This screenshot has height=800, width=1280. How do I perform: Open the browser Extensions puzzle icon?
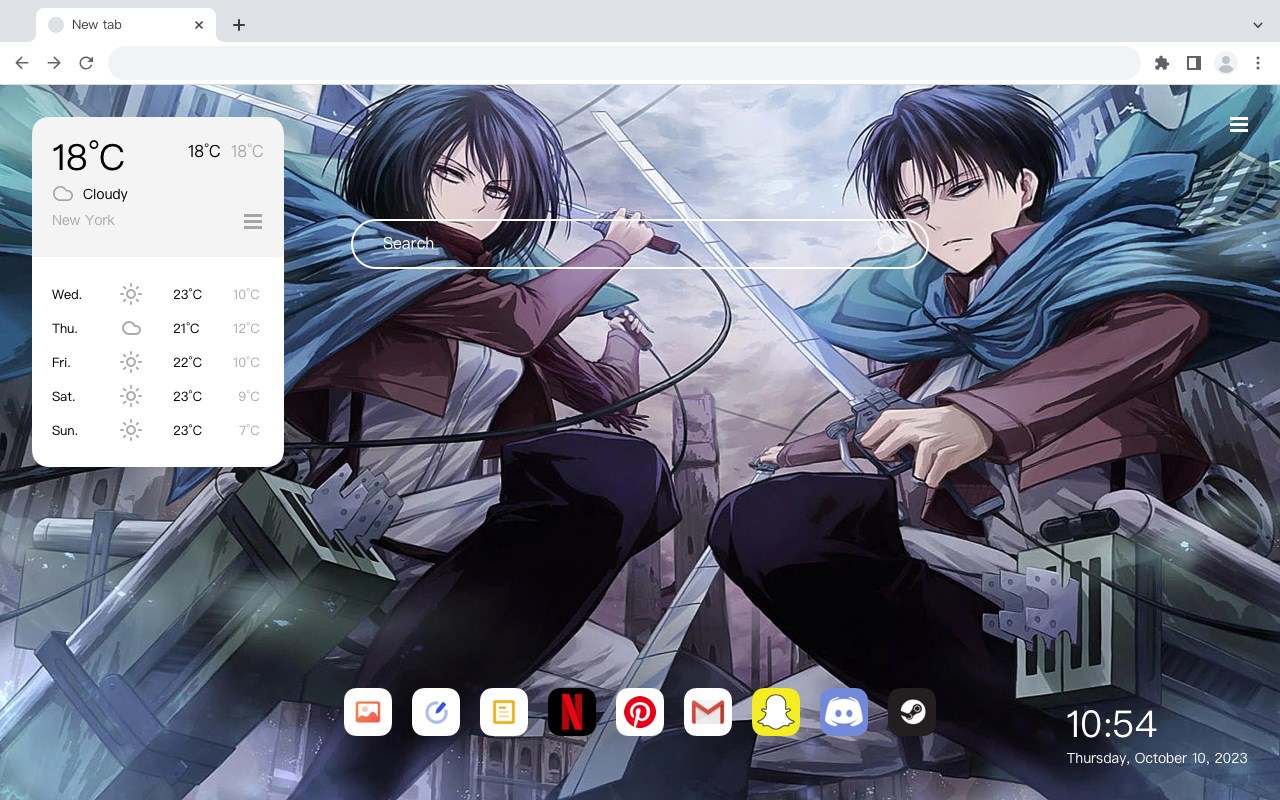(x=1161, y=63)
